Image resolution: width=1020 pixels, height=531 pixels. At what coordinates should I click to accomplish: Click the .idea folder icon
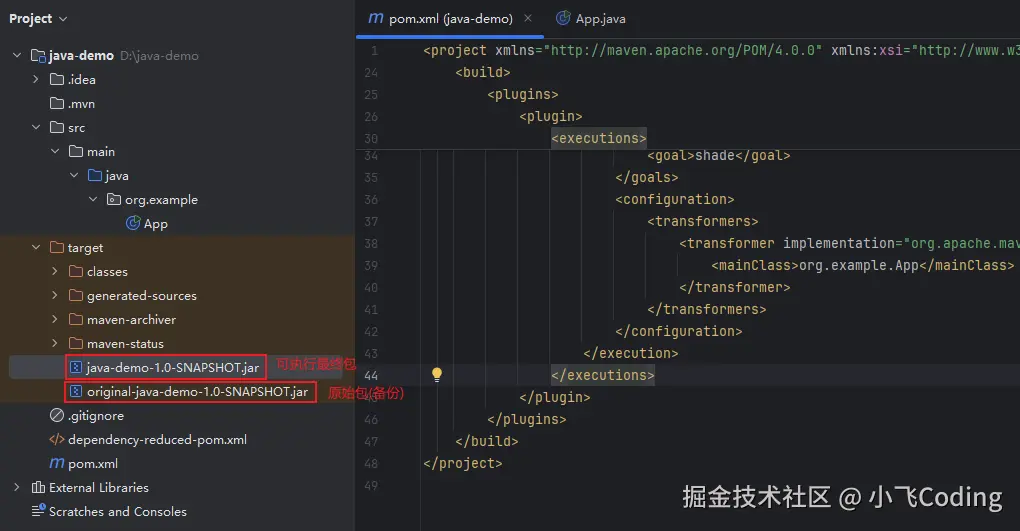(x=57, y=79)
